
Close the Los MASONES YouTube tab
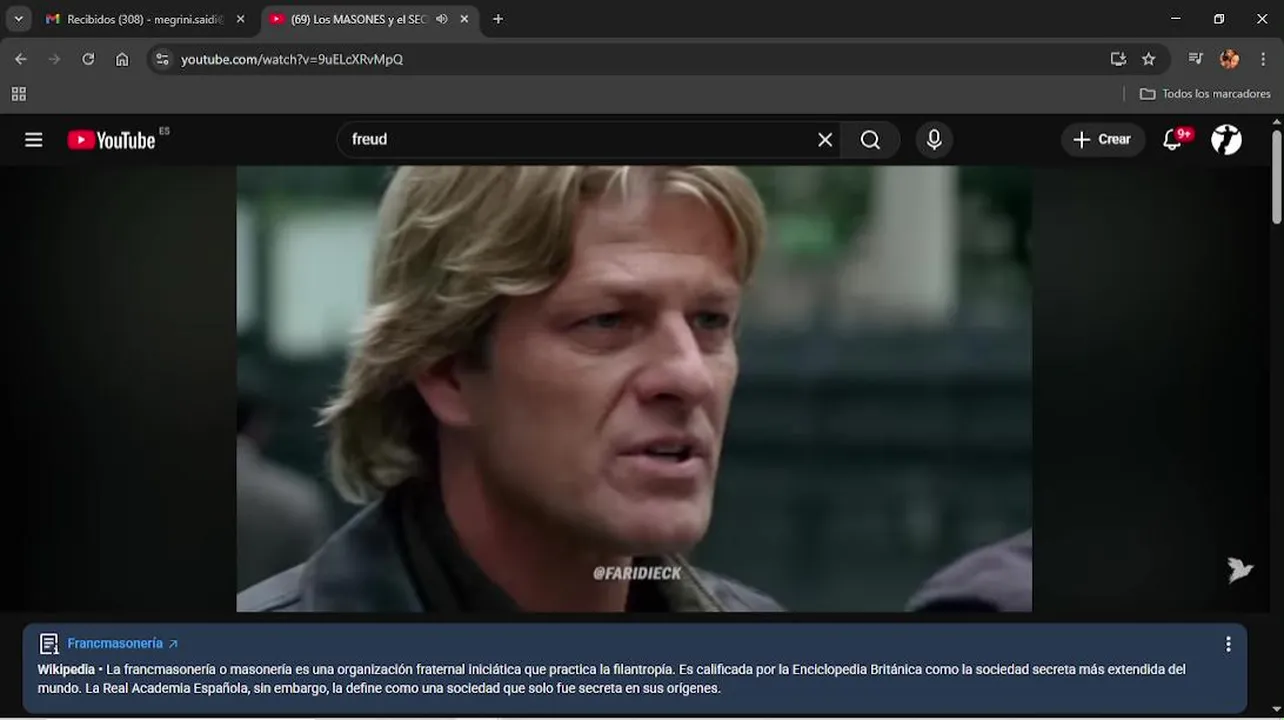pyautogui.click(x=464, y=19)
